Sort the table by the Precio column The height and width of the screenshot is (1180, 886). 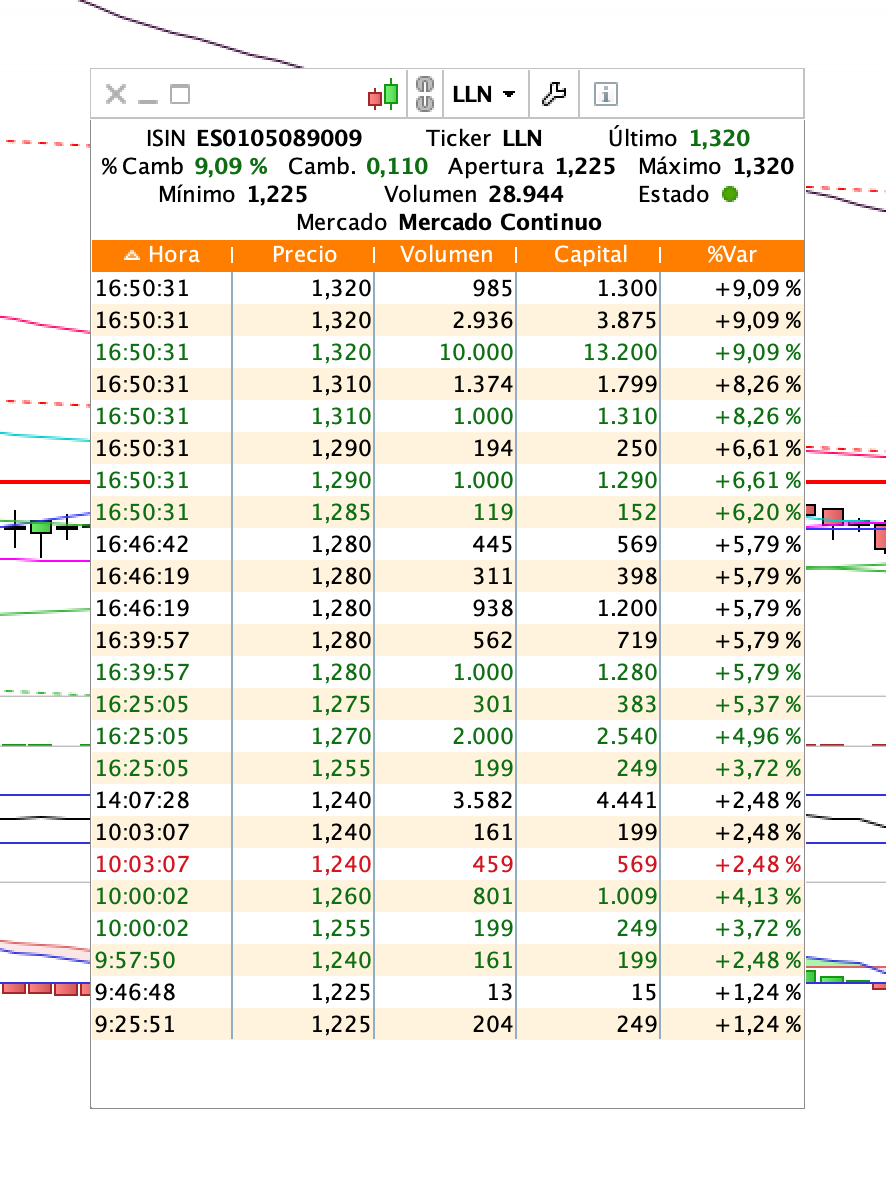pos(304,255)
